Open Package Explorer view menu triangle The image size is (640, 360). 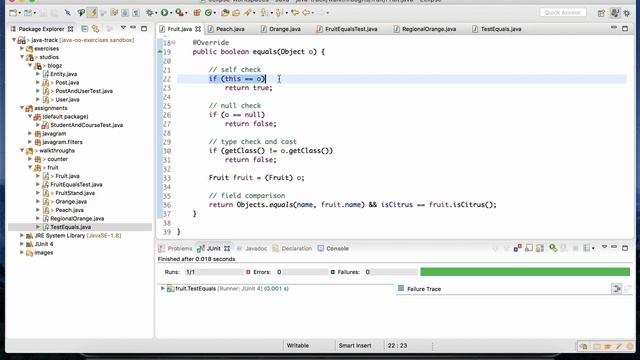pyautogui.click(x=123, y=28)
